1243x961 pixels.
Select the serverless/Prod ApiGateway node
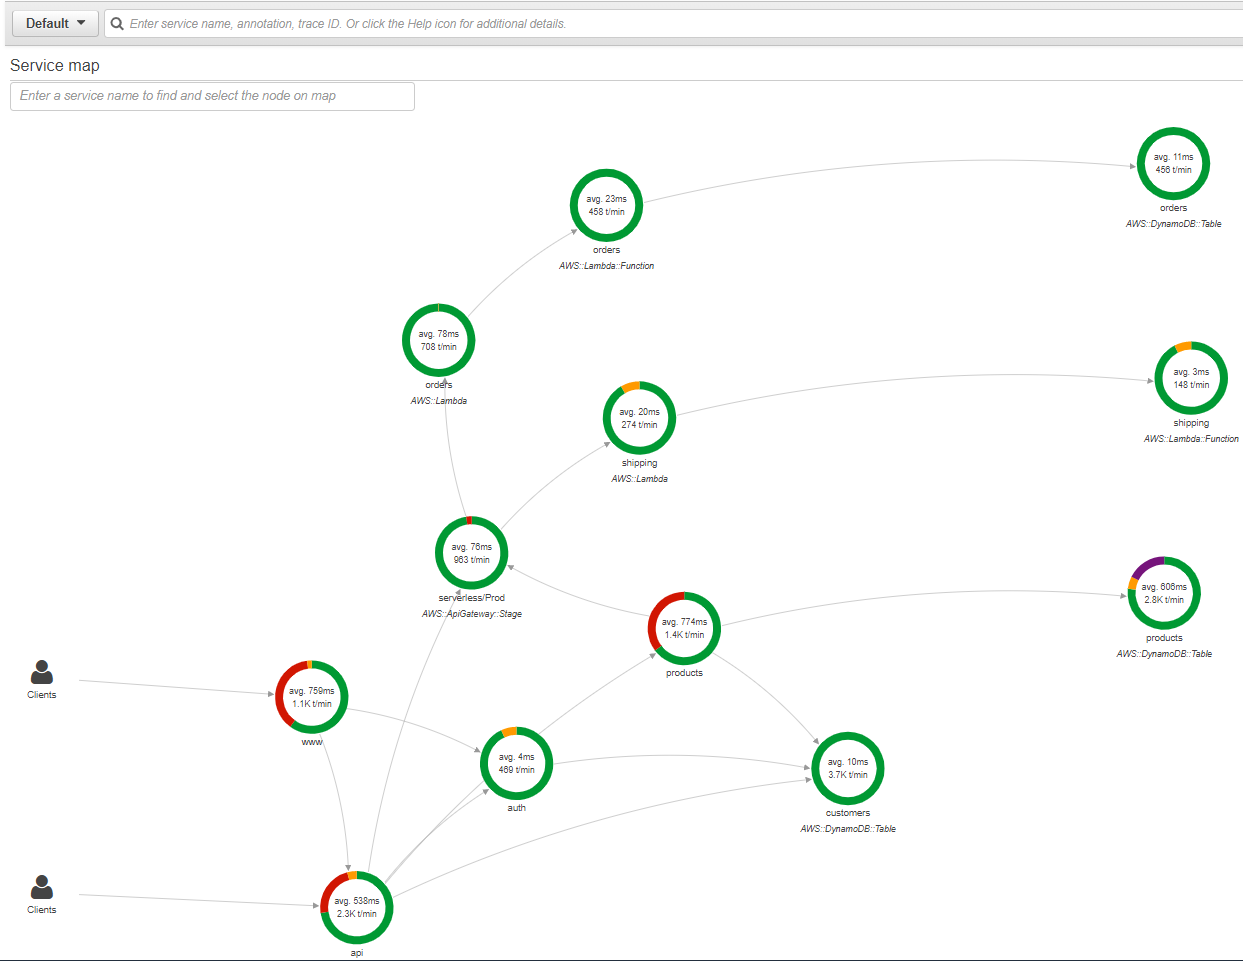tap(471, 553)
